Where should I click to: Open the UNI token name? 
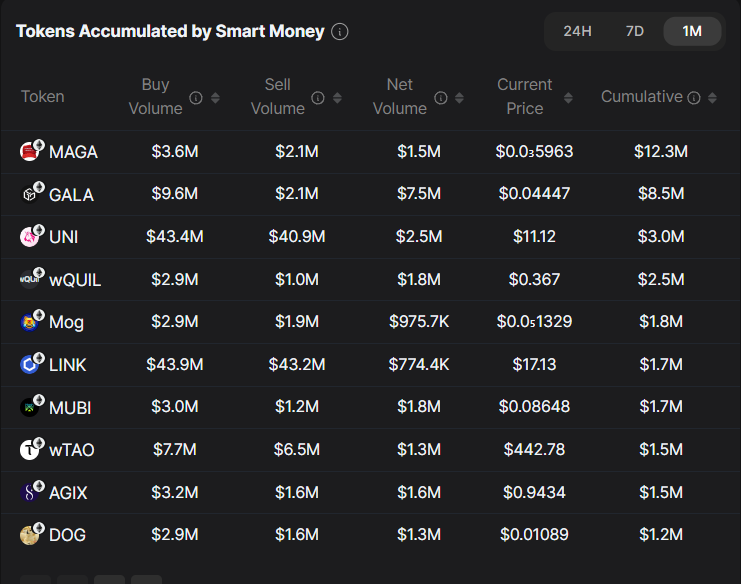pos(63,237)
